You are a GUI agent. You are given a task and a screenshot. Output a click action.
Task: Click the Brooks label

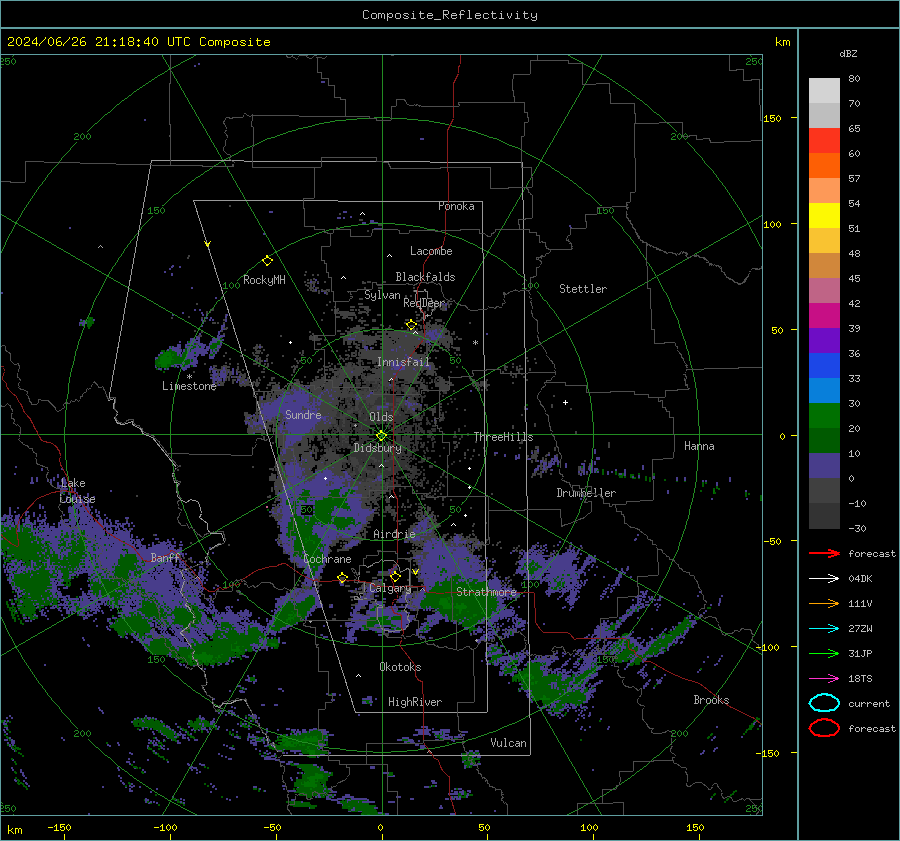click(x=711, y=700)
